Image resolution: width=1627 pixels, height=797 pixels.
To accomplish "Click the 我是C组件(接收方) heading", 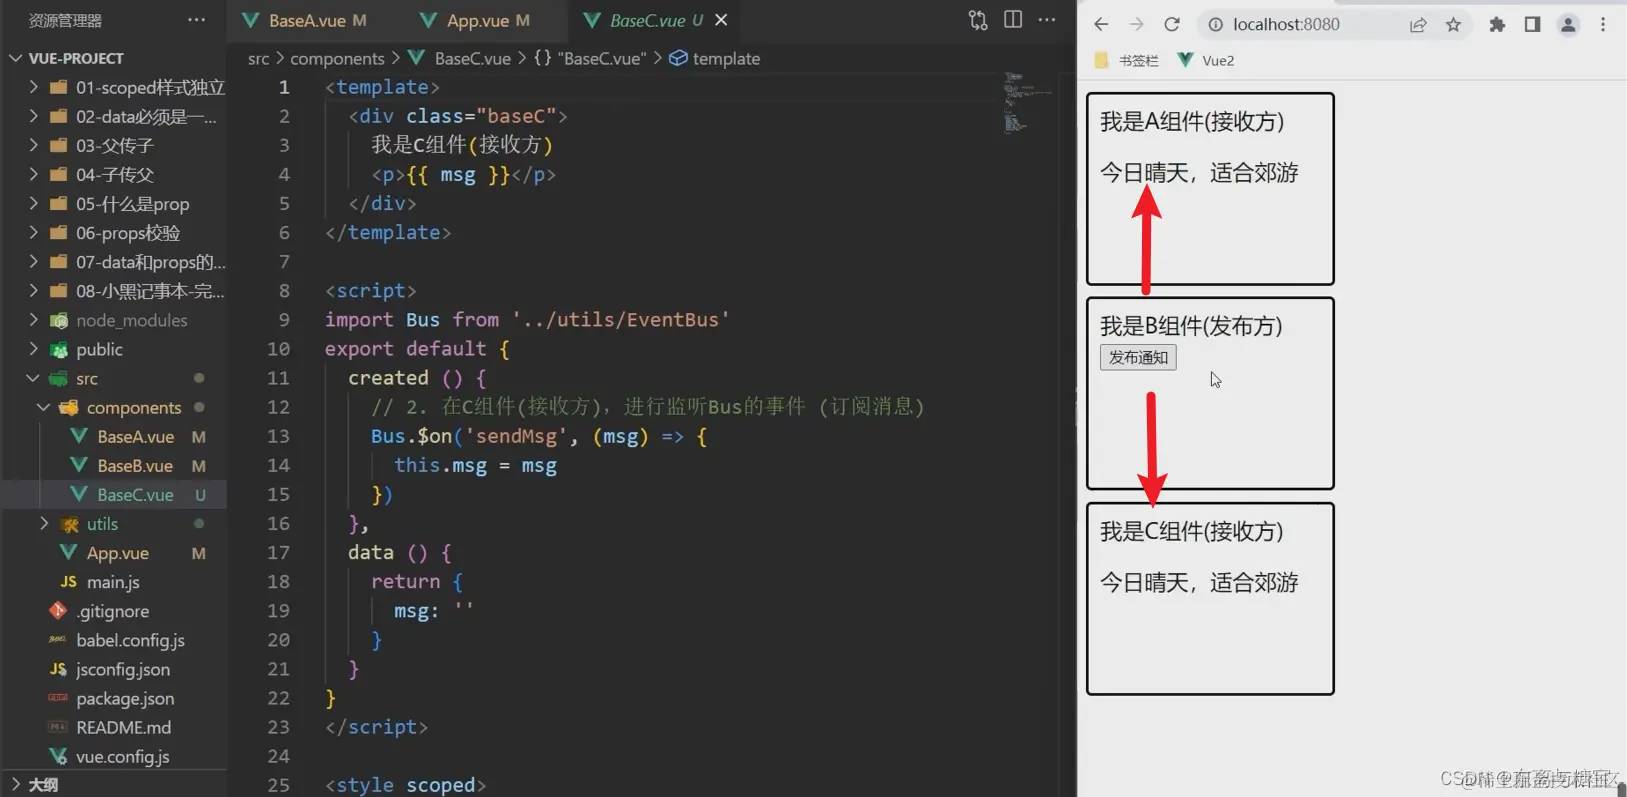I will tap(1192, 531).
